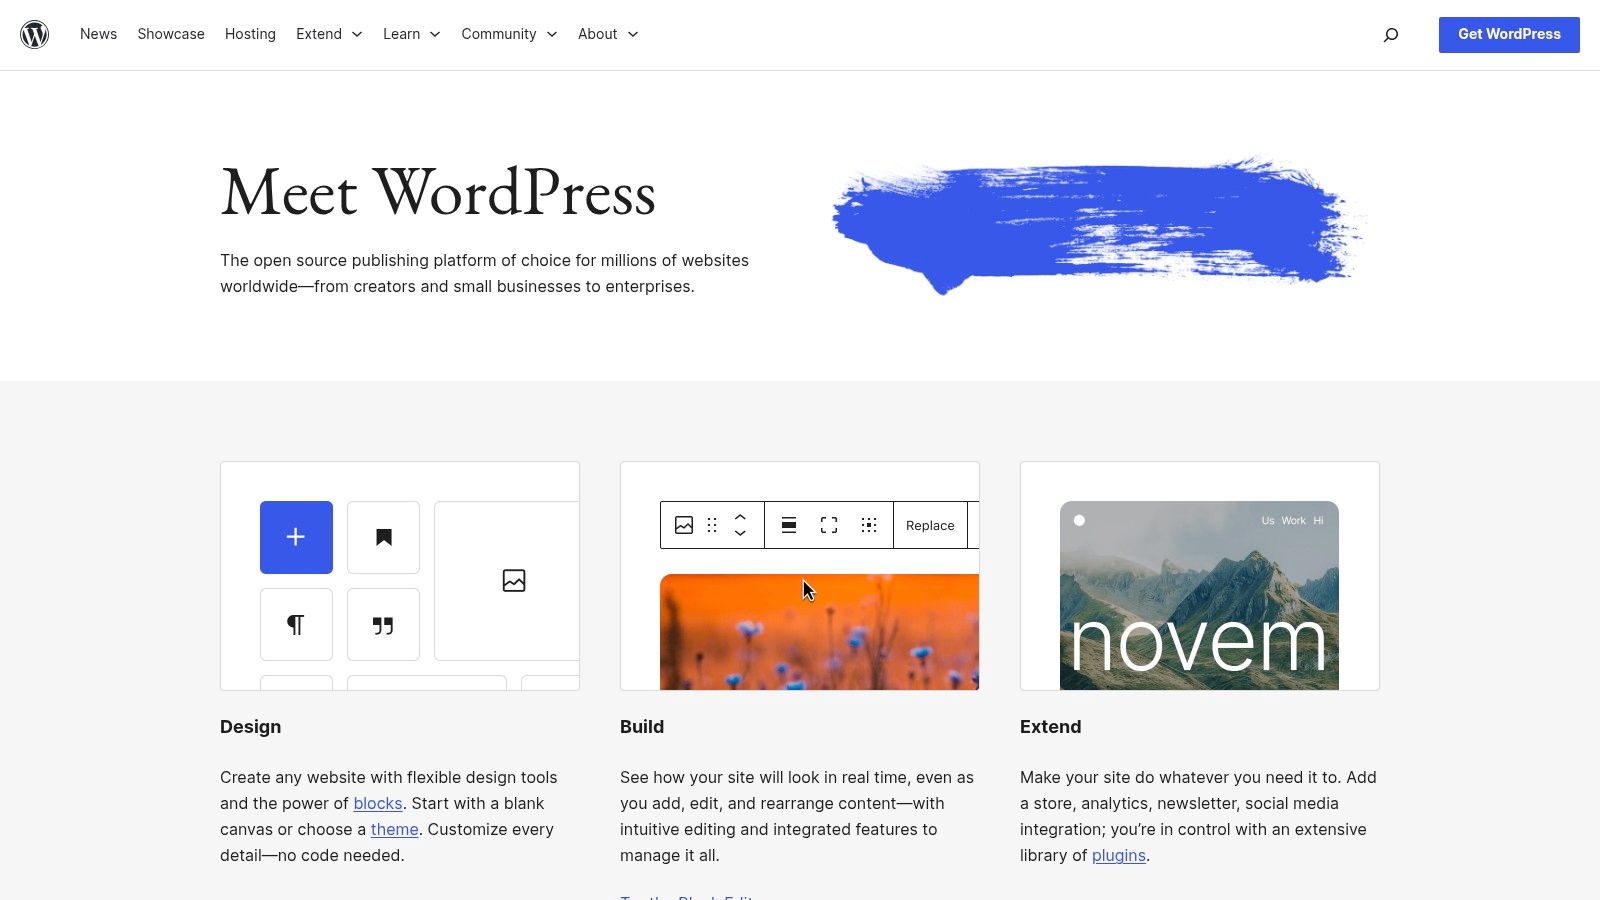1600x900 pixels.
Task: Click the image icon in the block toolbar
Action: point(684,524)
